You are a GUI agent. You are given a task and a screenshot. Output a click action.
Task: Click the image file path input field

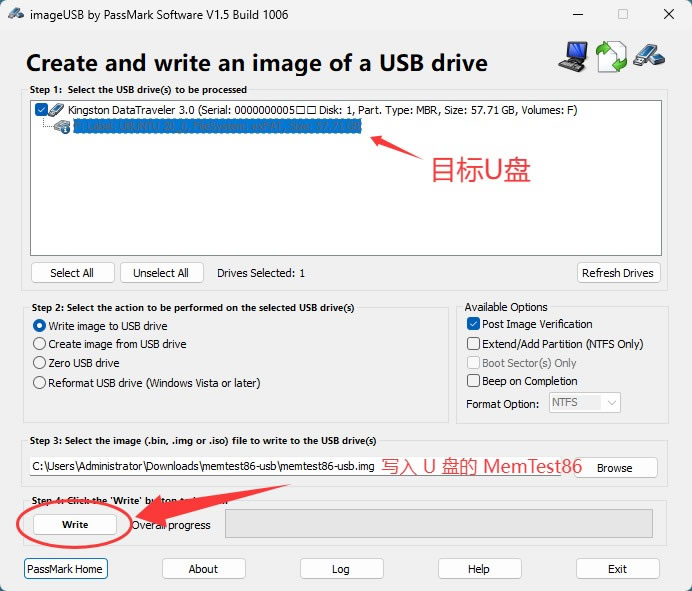(295, 466)
